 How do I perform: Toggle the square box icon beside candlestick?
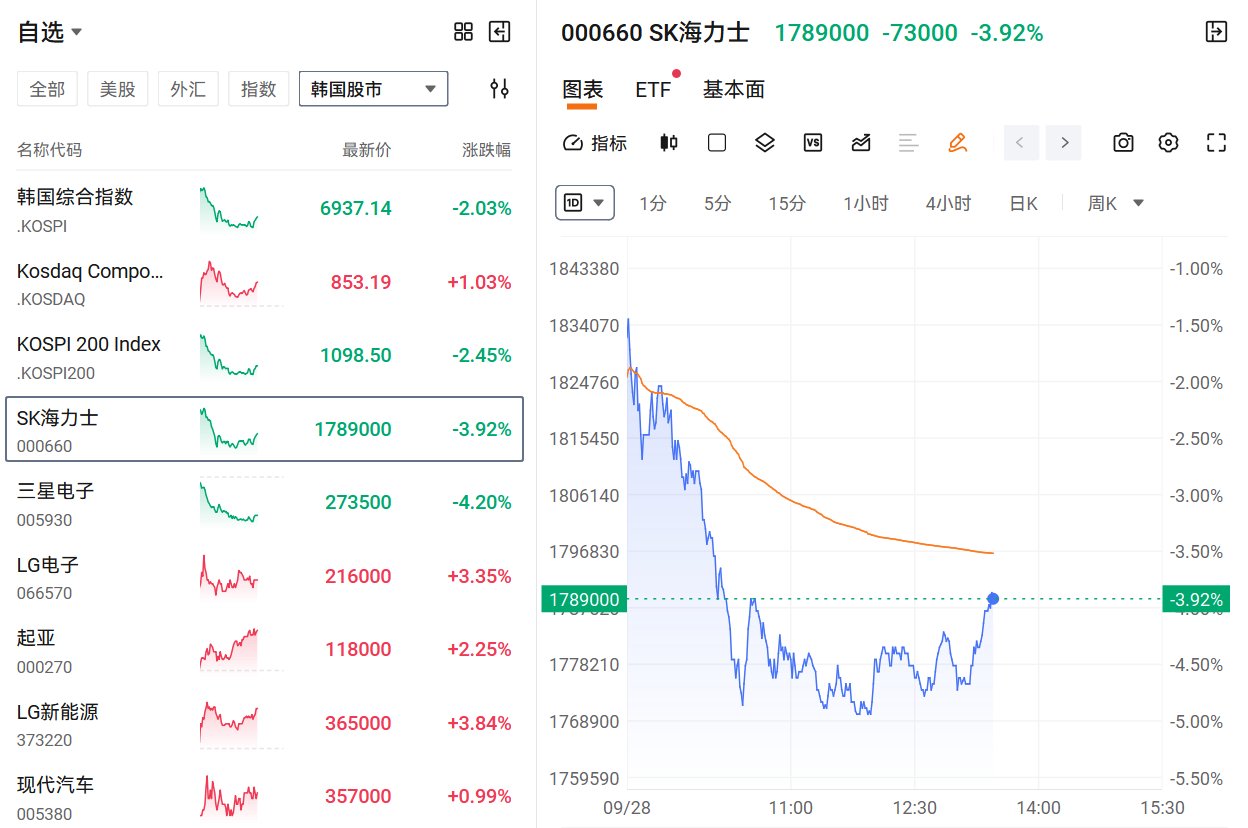[x=717, y=143]
